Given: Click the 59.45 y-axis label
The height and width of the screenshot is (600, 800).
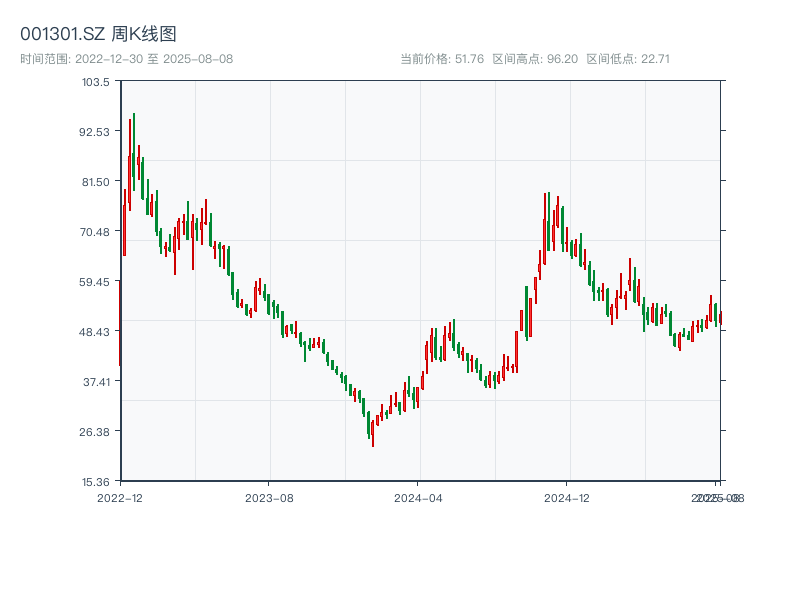Looking at the screenshot, I should click(x=95, y=281).
